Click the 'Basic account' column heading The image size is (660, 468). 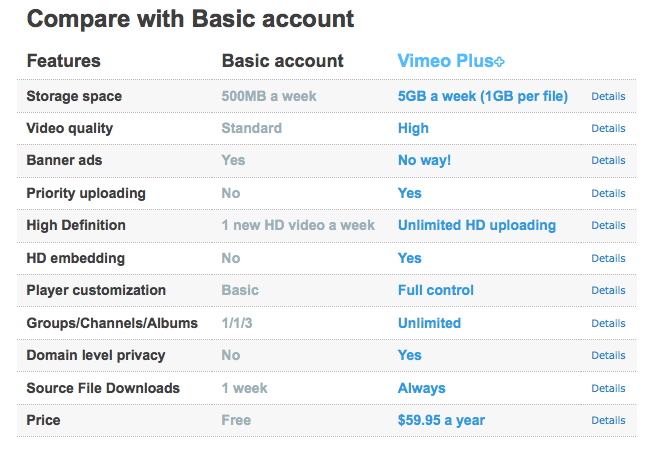[x=282, y=61]
